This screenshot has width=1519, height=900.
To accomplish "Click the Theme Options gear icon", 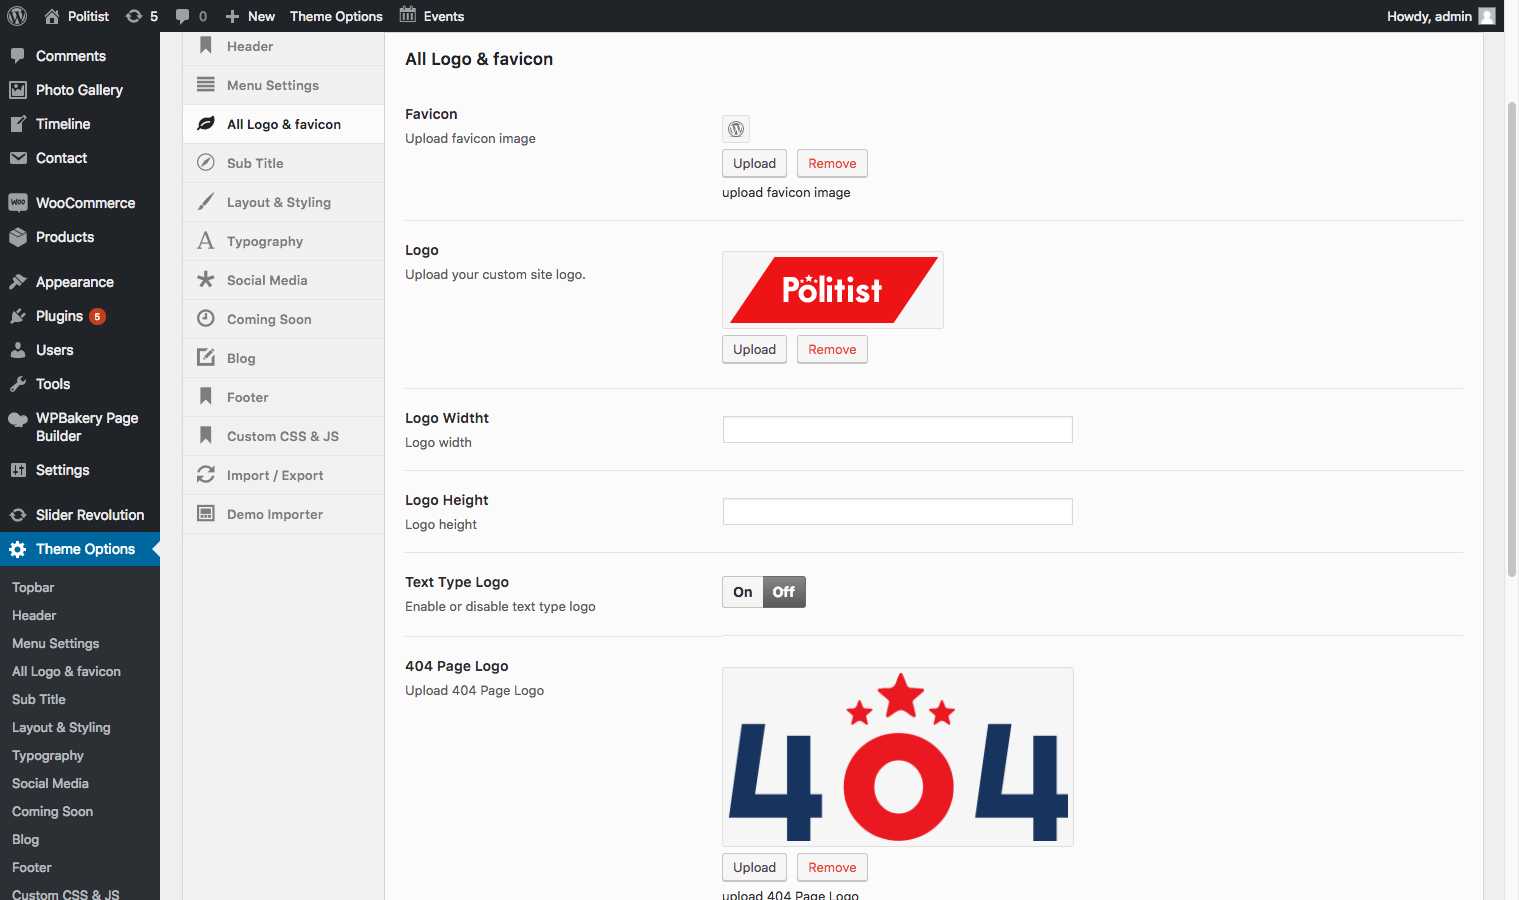I will pyautogui.click(x=18, y=549).
